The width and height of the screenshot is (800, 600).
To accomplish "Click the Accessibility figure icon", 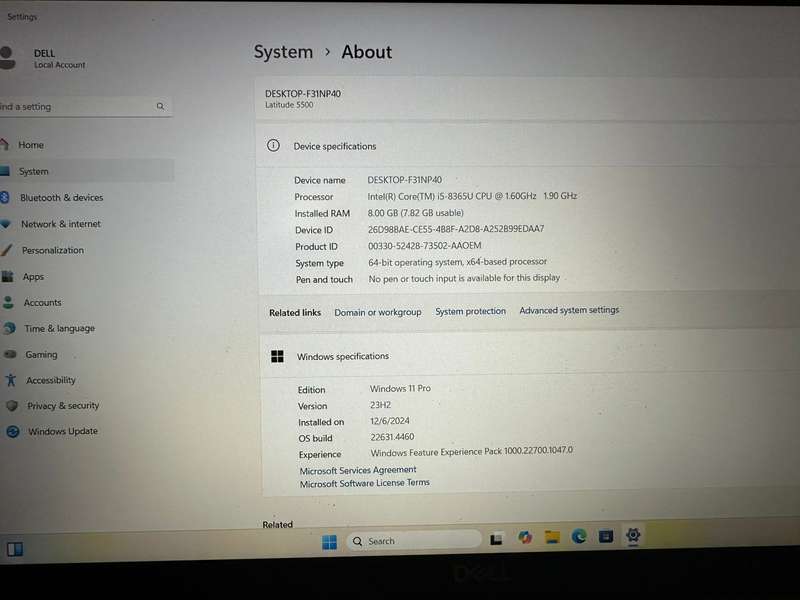I will [11, 380].
